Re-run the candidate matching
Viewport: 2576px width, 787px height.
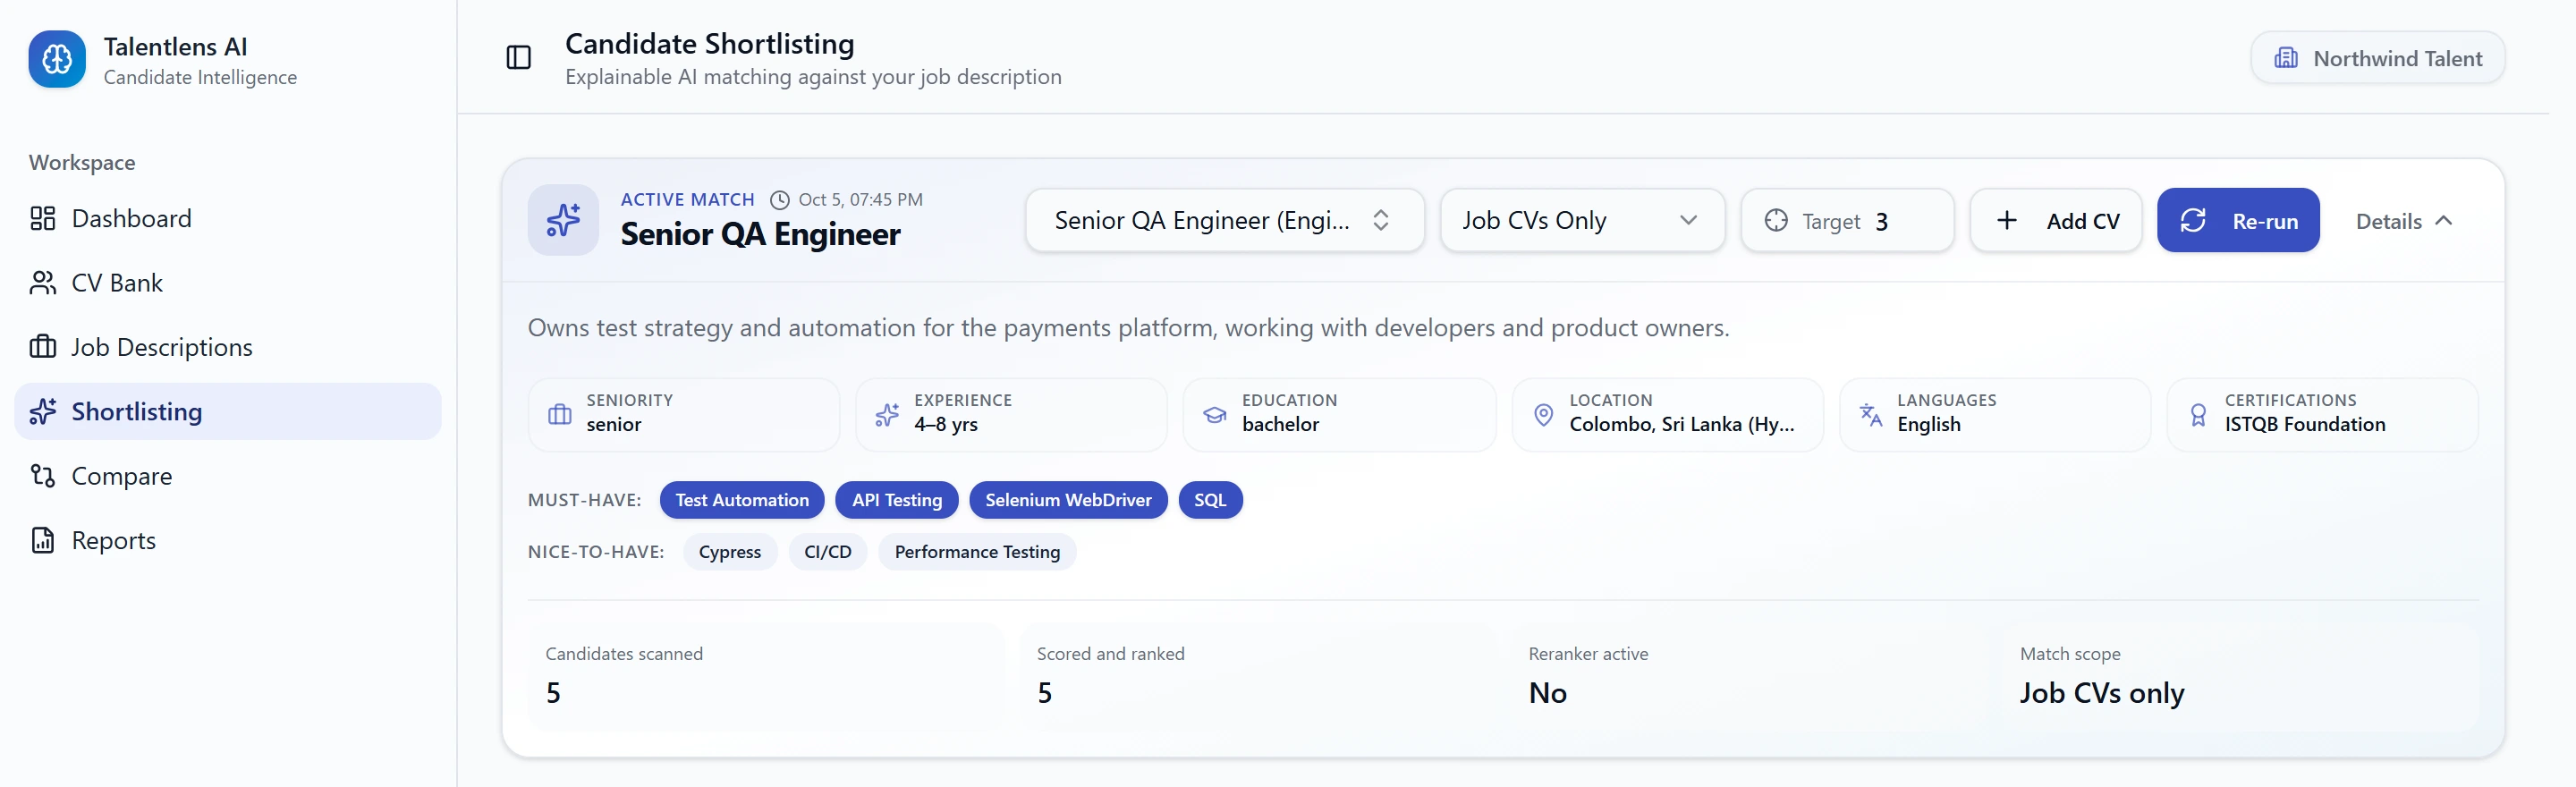click(x=2238, y=220)
